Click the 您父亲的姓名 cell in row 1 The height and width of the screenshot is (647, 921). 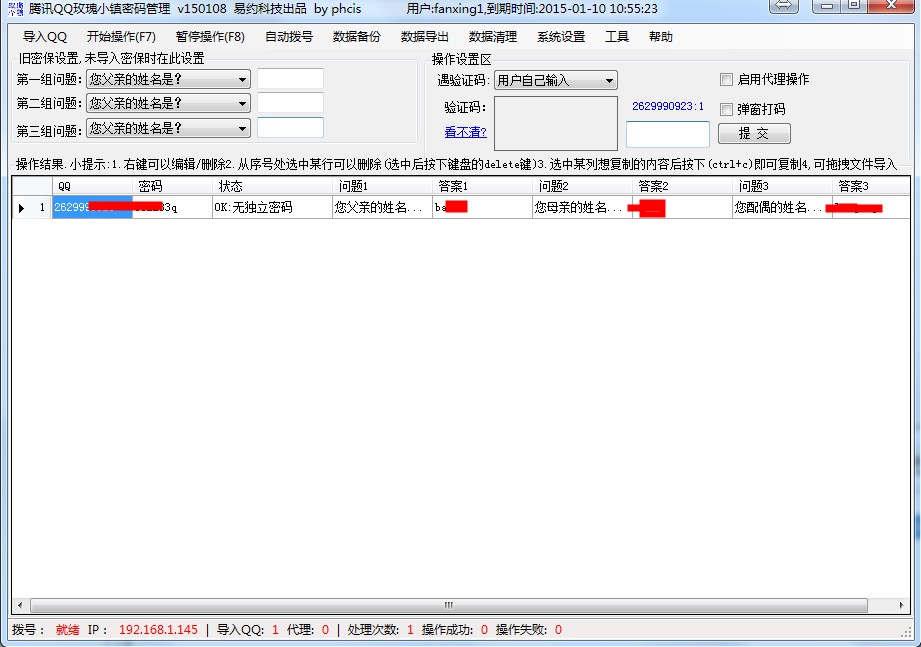pyautogui.click(x=382, y=207)
